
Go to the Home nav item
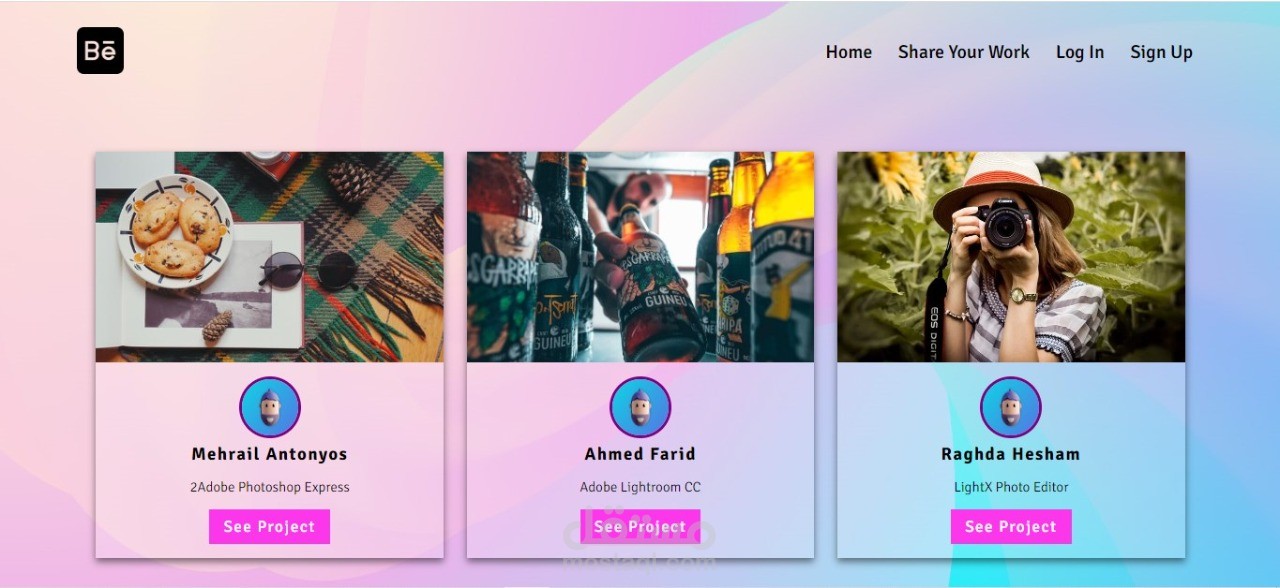[x=849, y=52]
